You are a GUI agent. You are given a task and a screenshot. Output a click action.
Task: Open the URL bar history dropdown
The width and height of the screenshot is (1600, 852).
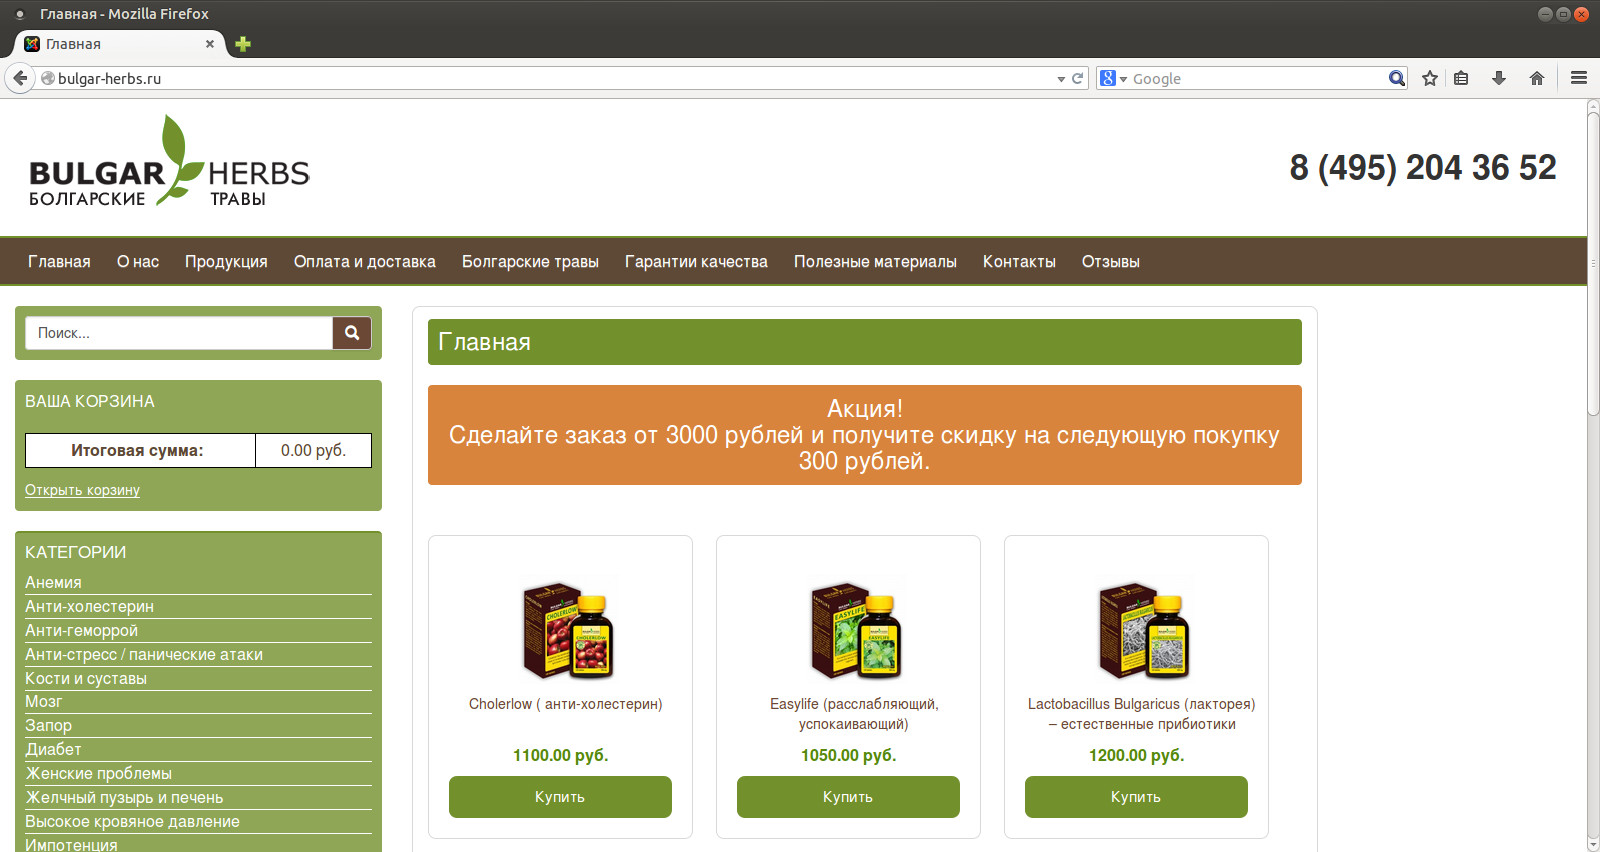[x=1061, y=79]
